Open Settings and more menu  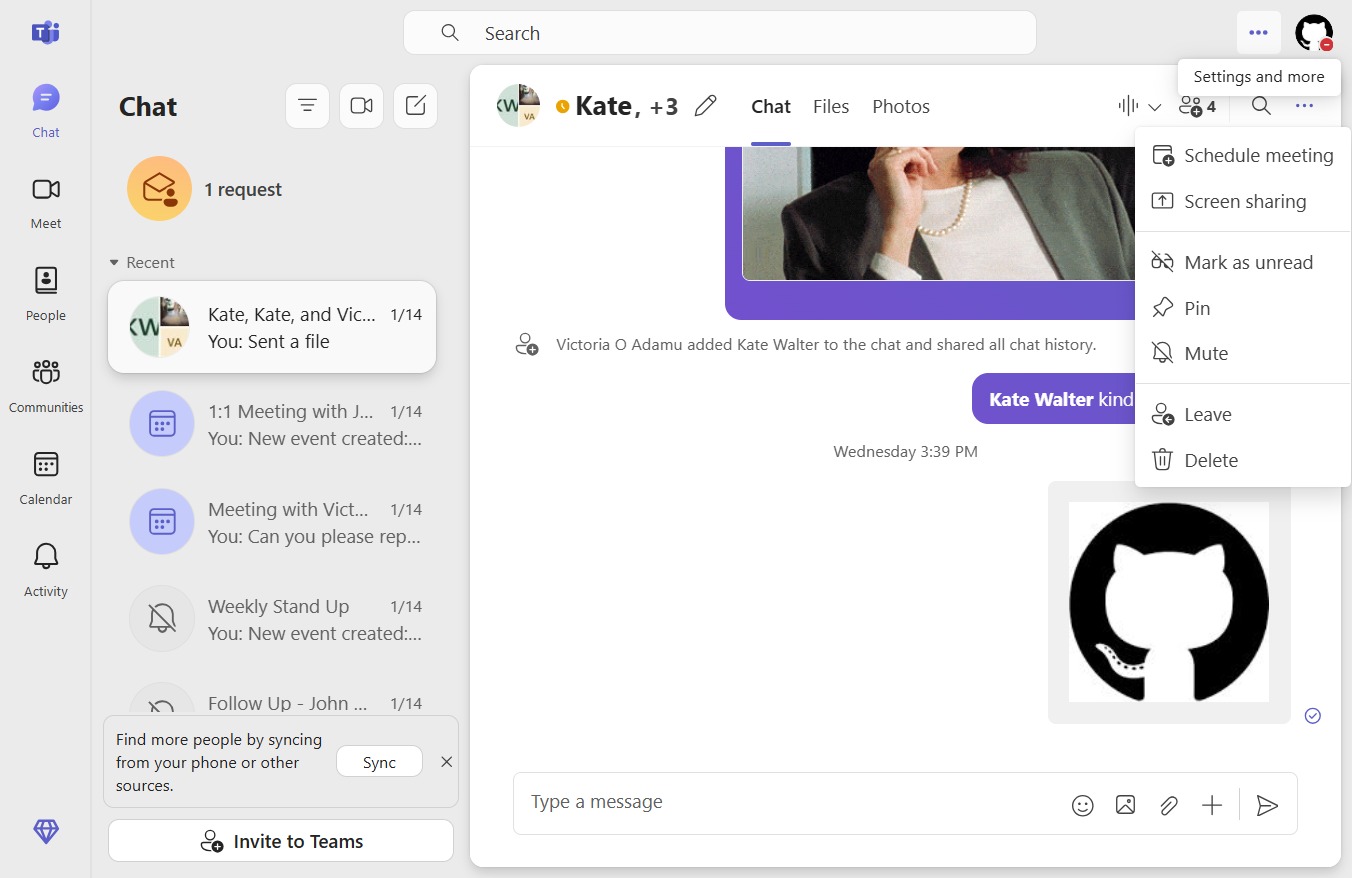click(1258, 33)
